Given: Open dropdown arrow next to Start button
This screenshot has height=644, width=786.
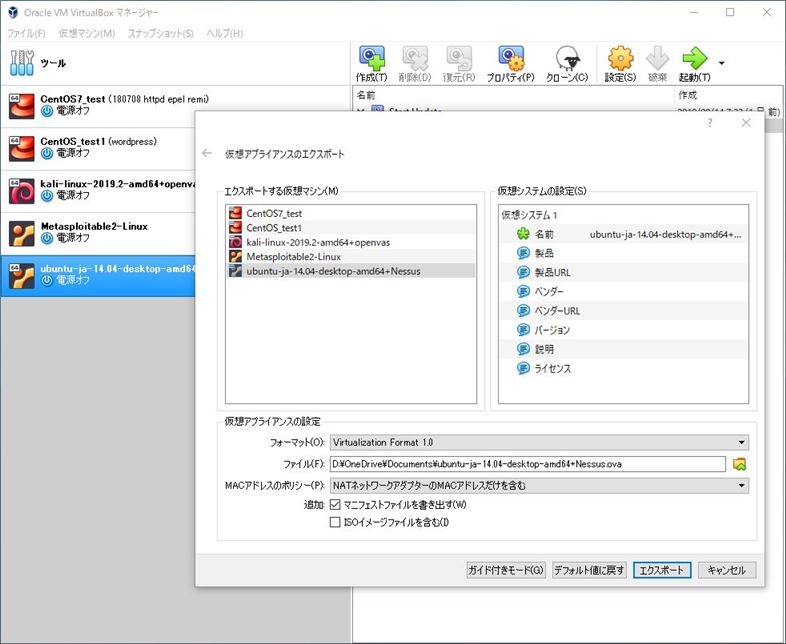Looking at the screenshot, I should [721, 63].
